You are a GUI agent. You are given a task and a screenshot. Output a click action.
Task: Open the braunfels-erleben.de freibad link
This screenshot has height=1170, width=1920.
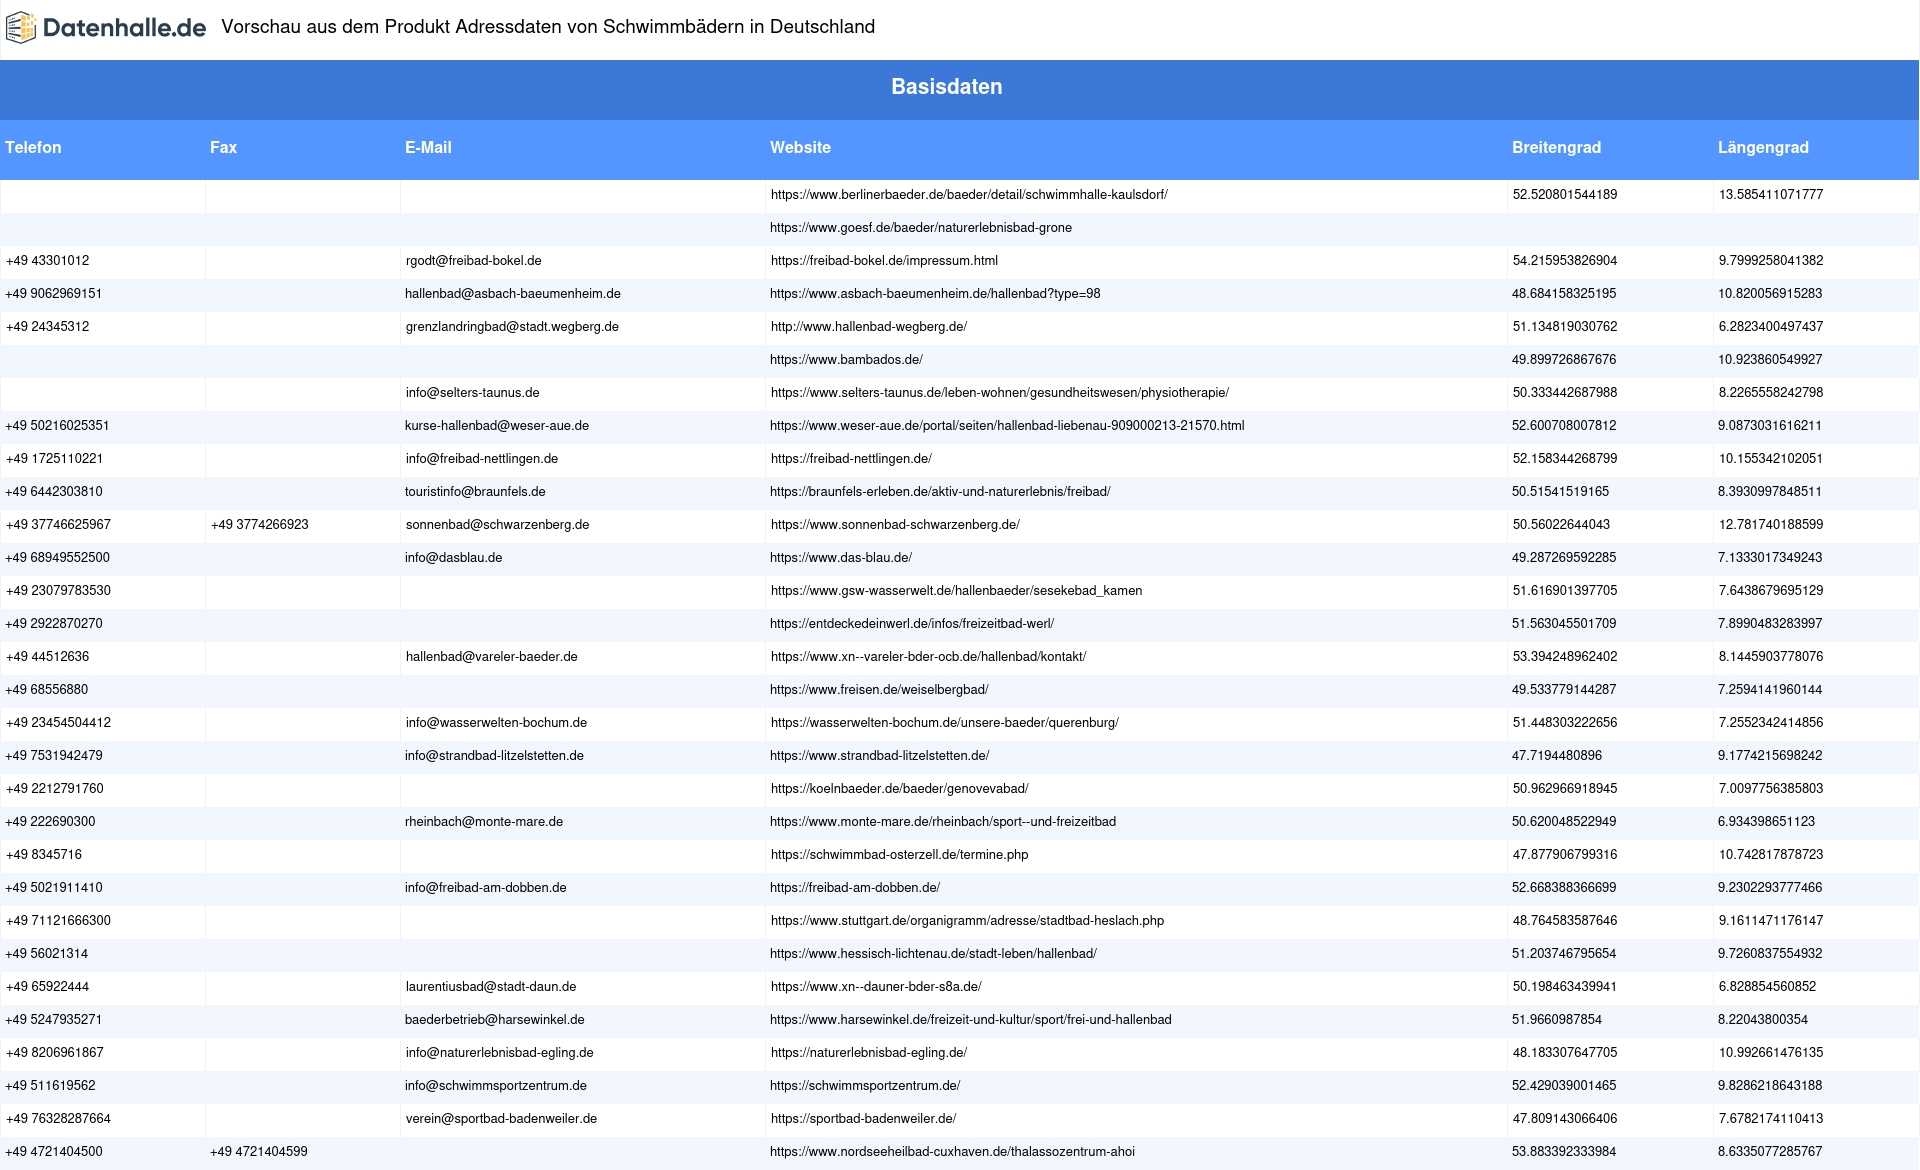coord(940,492)
